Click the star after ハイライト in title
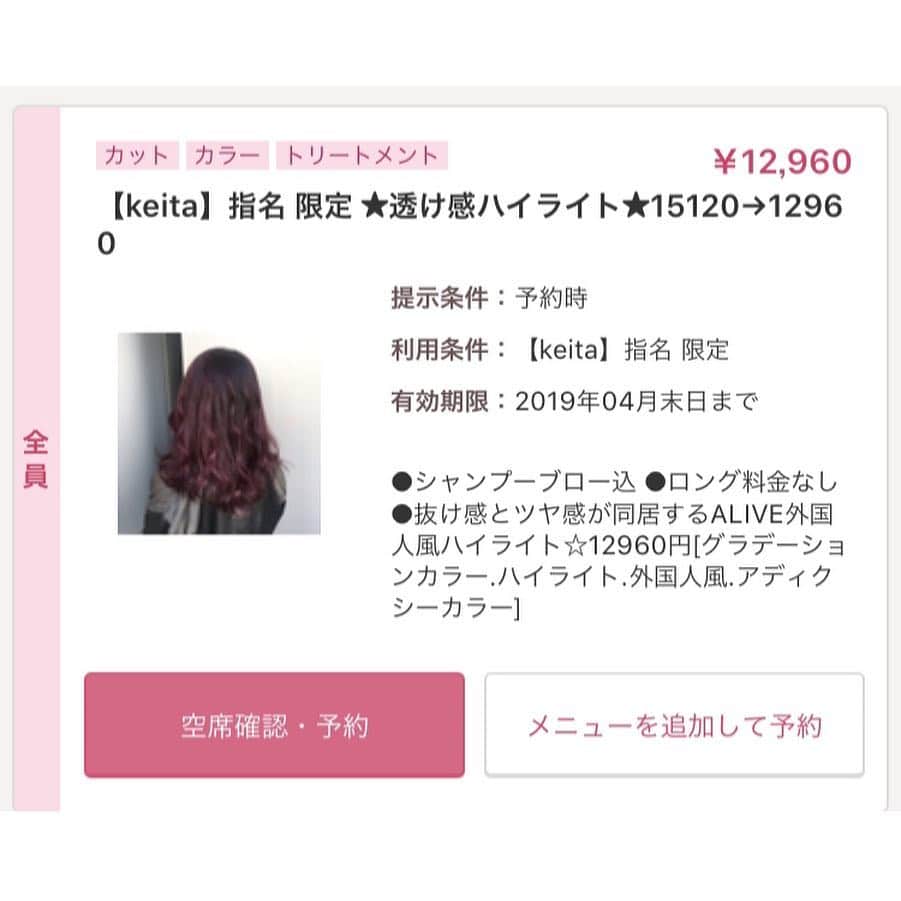 [635, 207]
